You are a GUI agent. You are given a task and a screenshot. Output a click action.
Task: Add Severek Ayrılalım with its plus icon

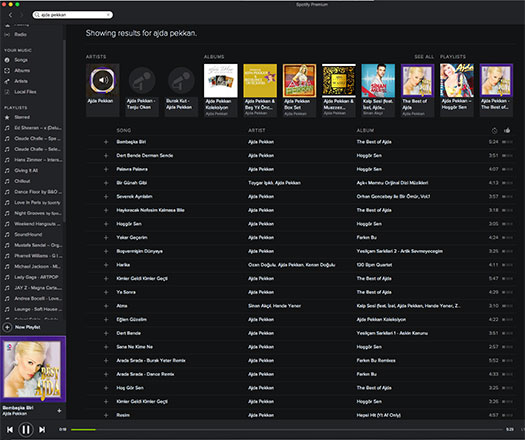pos(106,197)
